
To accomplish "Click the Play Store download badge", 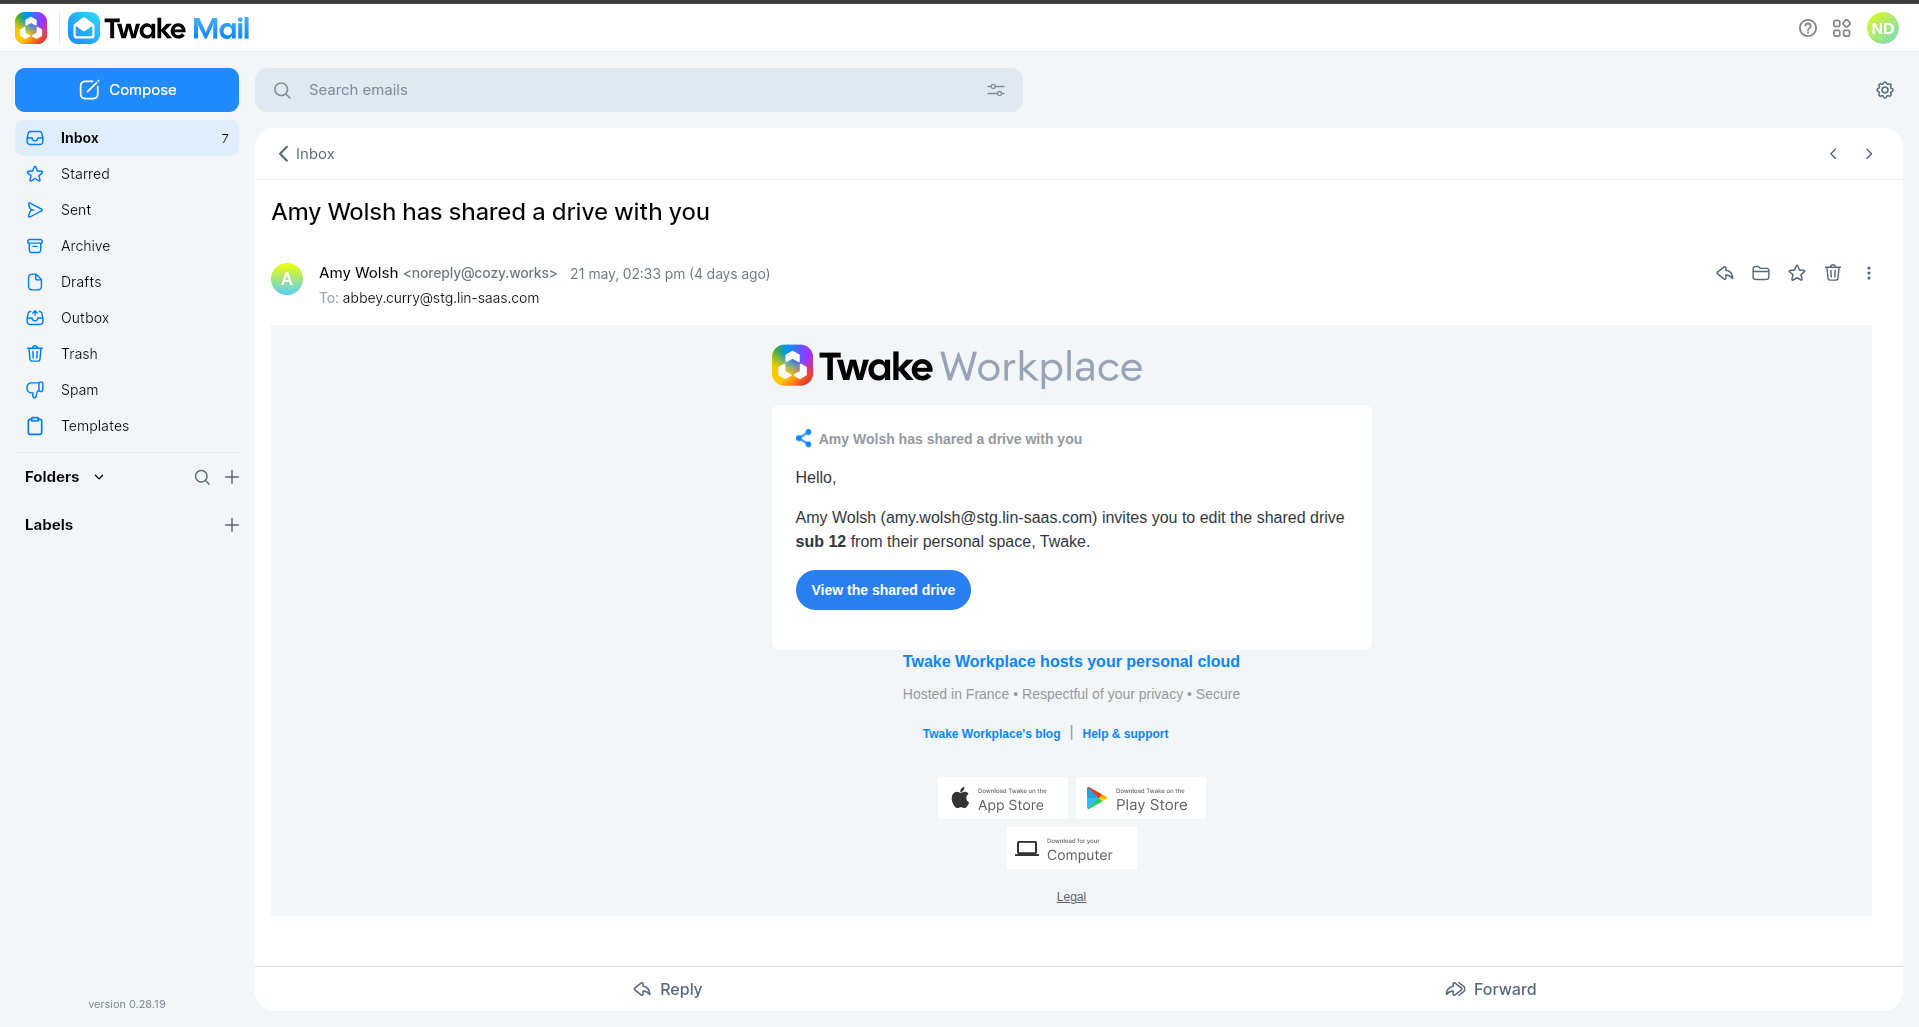I will [x=1140, y=798].
